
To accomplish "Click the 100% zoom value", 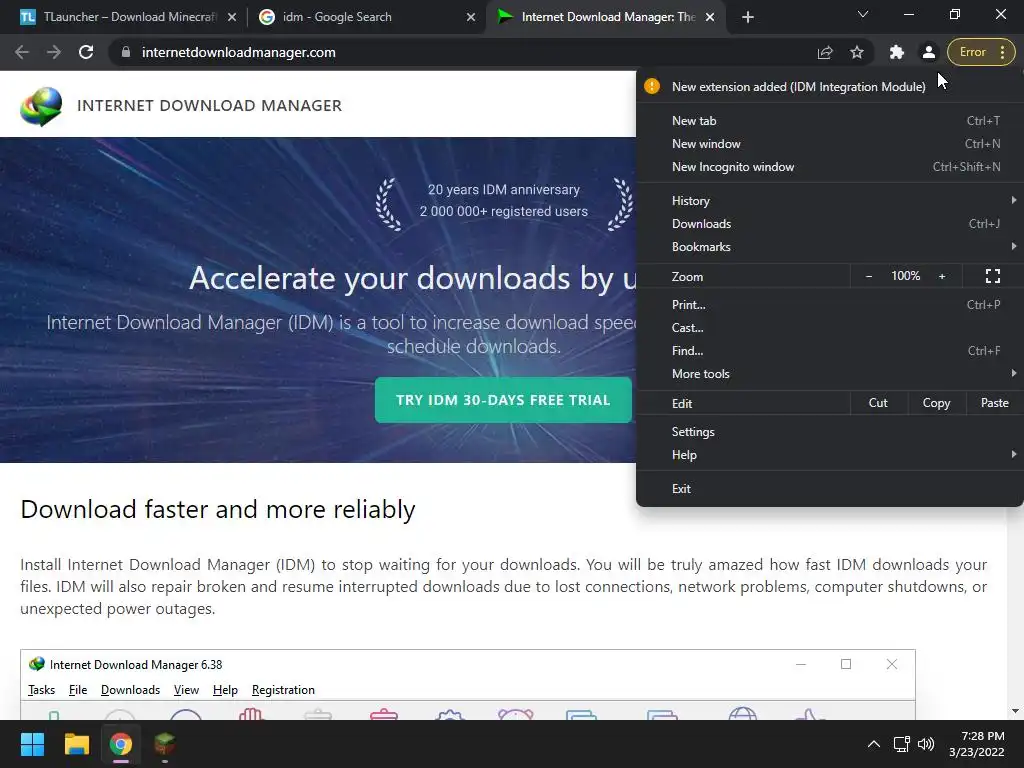I will (905, 276).
